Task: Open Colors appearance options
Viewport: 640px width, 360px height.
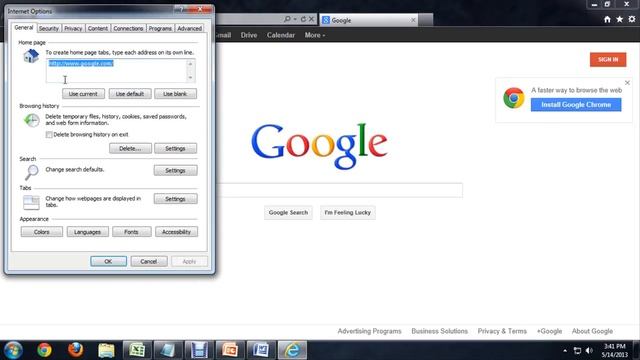Action: point(42,232)
